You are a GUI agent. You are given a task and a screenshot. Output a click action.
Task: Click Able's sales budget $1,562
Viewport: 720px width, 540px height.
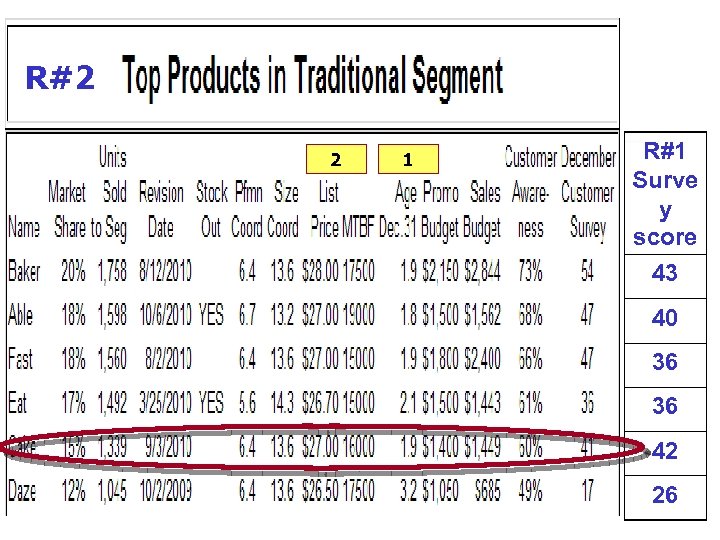(482, 315)
